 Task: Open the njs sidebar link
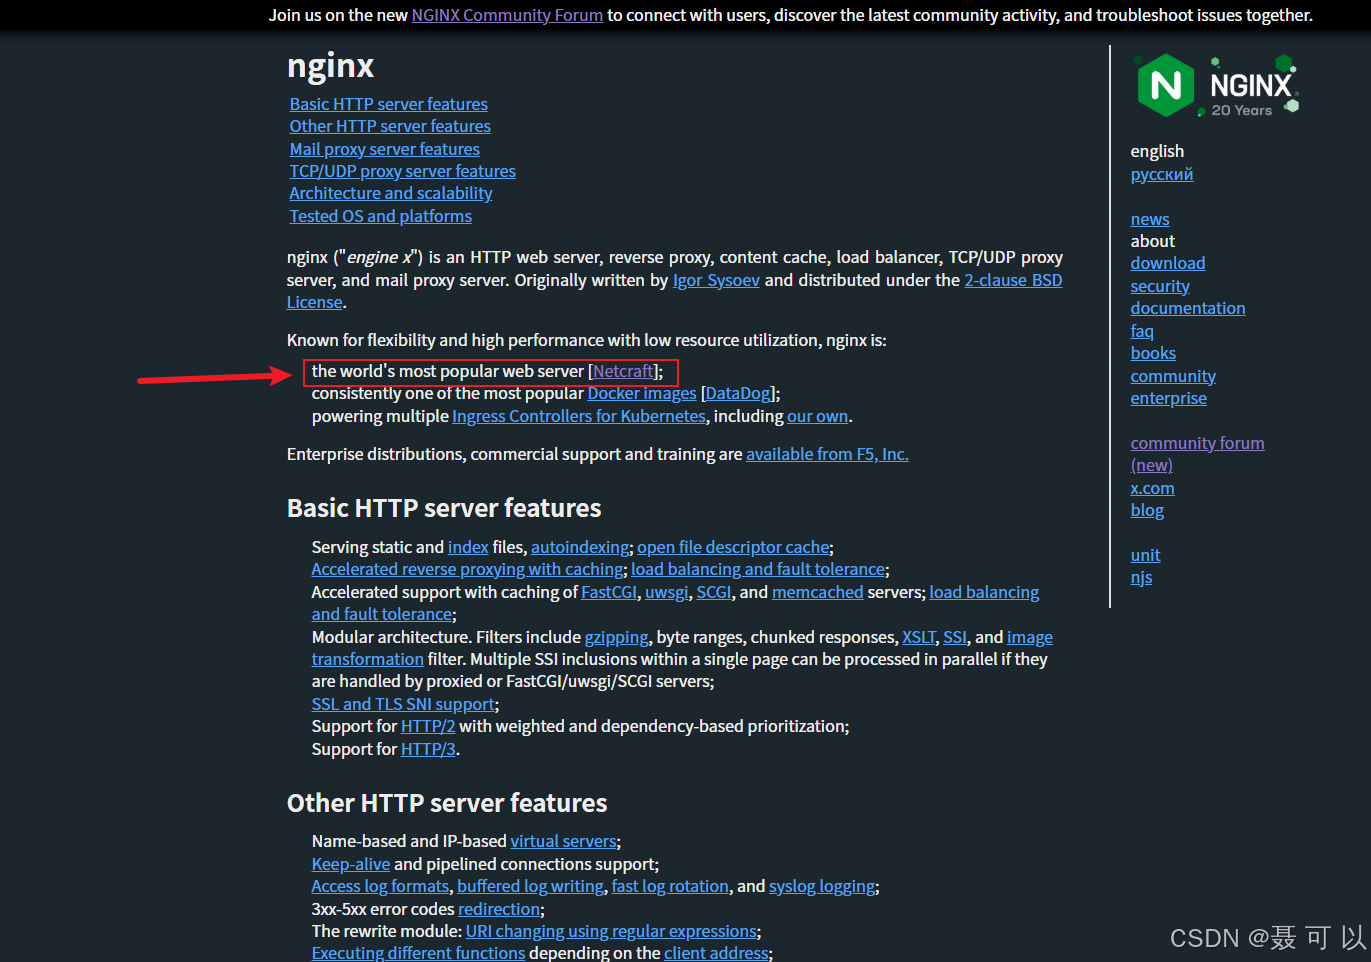coord(1141,577)
